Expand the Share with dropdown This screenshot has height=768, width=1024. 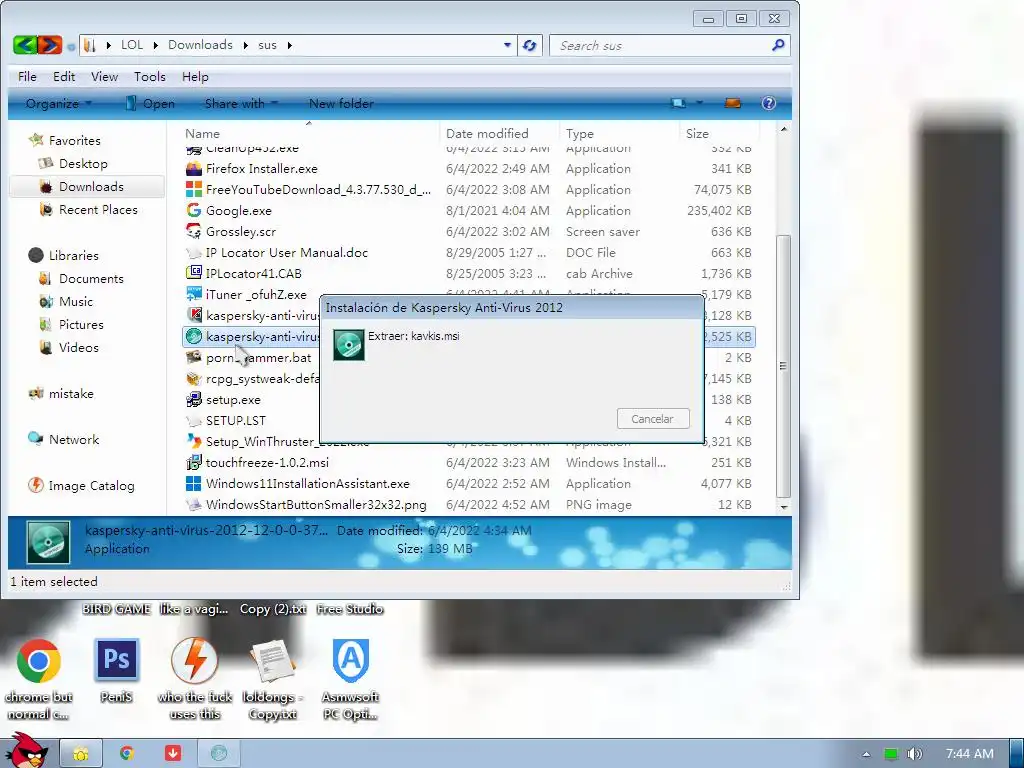coord(241,103)
